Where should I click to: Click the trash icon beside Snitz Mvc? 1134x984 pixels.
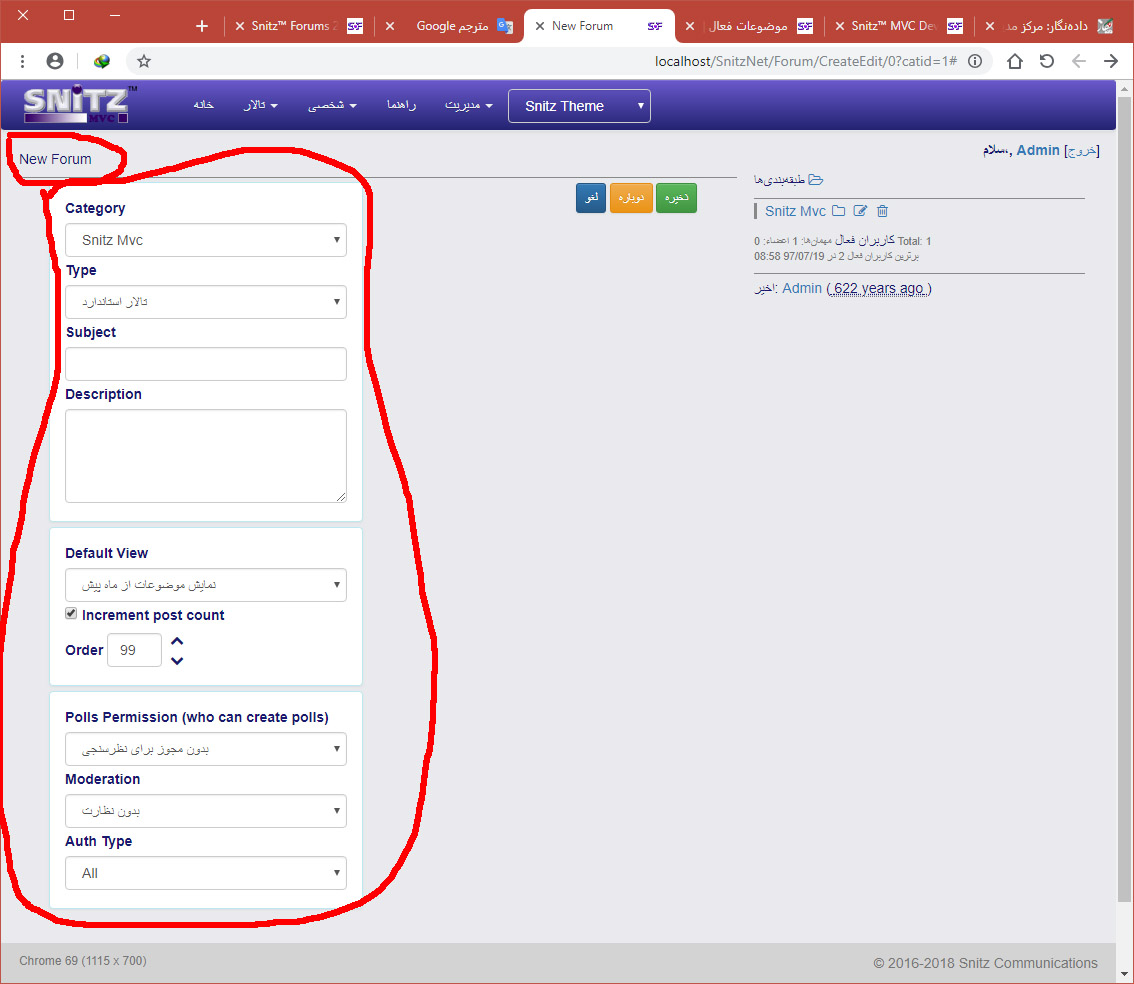tap(882, 211)
